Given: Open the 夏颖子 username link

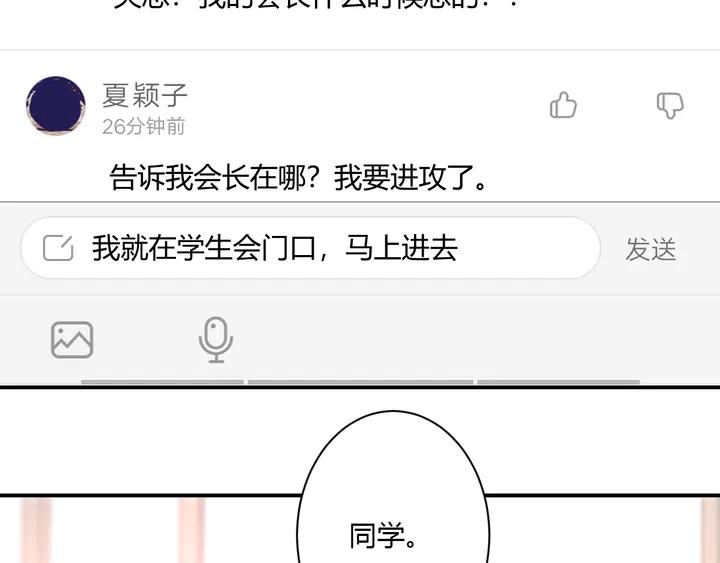Looking at the screenshot, I should coord(145,95).
